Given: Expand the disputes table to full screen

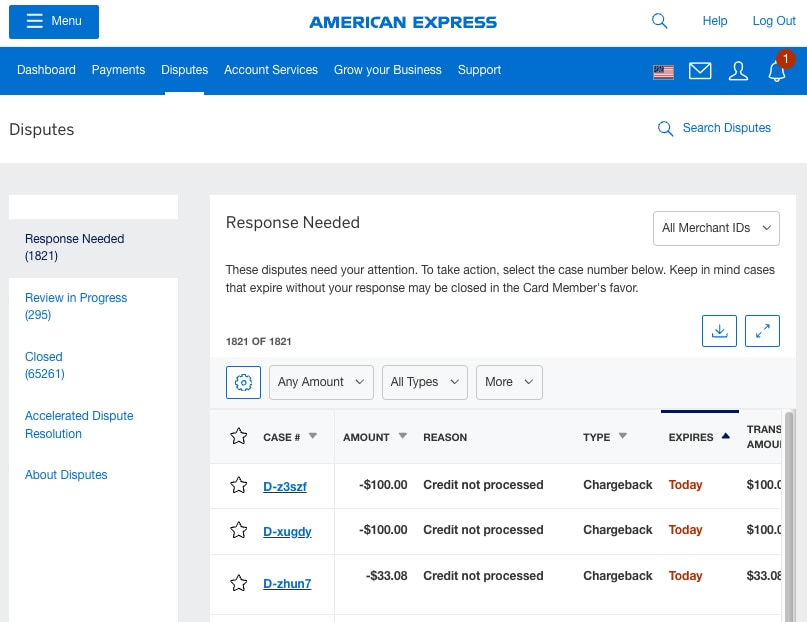Looking at the screenshot, I should [762, 330].
